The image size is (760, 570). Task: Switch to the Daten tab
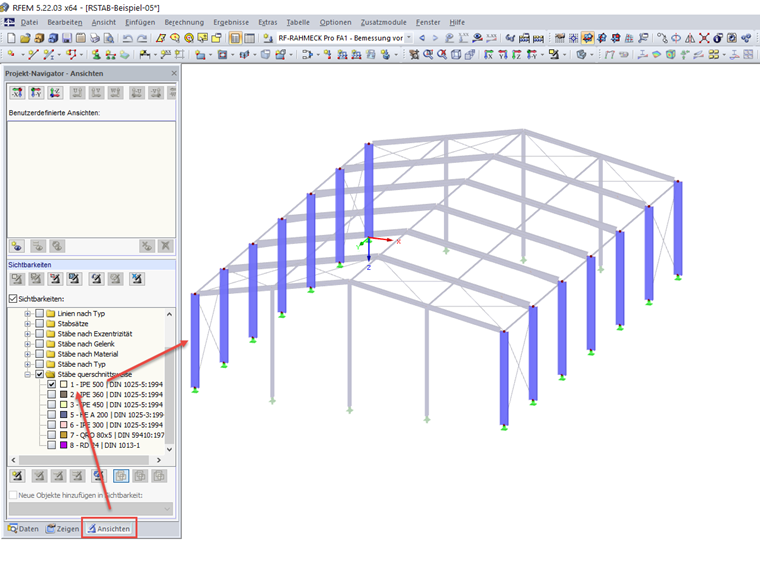click(x=23, y=529)
